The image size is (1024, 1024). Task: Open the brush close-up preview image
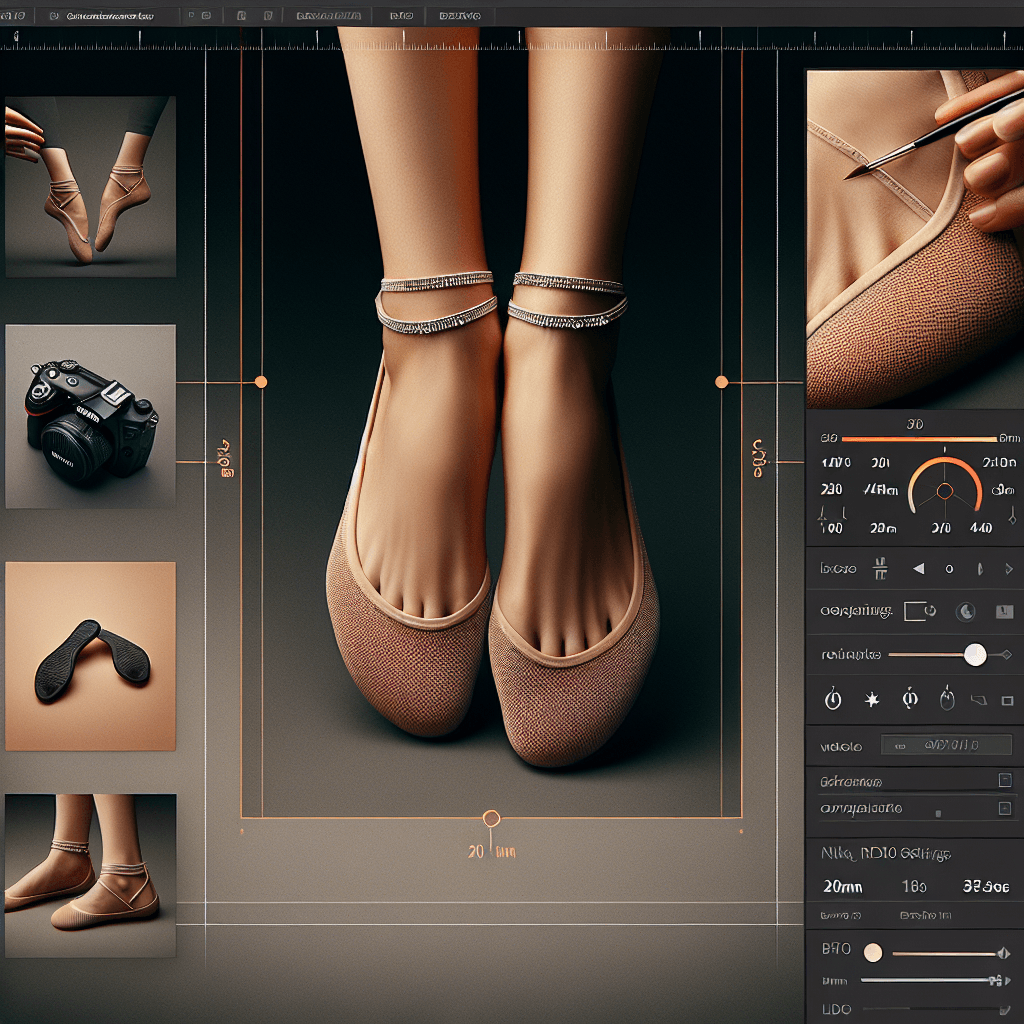915,239
